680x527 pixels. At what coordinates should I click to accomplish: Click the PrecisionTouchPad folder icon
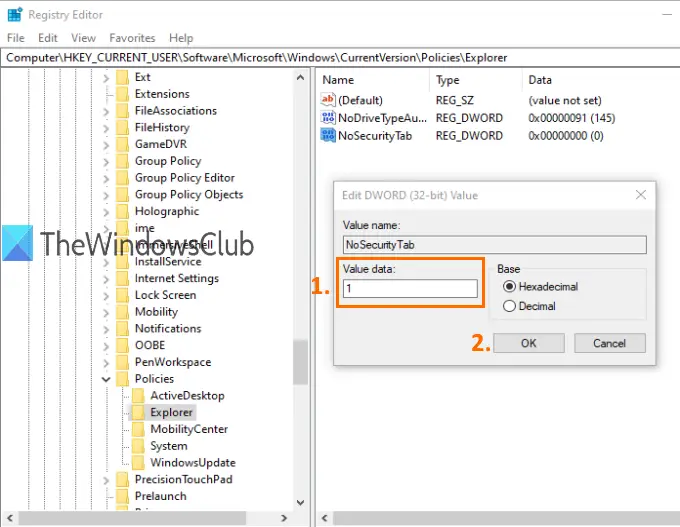pyautogui.click(x=123, y=479)
